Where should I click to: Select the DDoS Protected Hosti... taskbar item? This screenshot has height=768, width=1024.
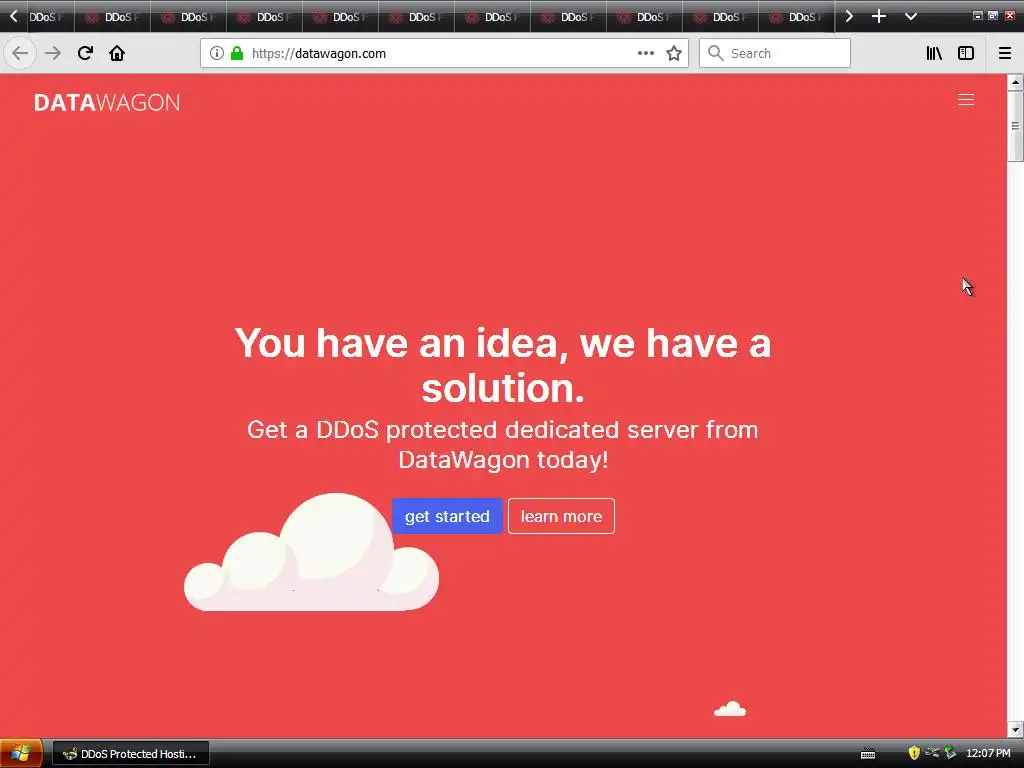tap(131, 754)
